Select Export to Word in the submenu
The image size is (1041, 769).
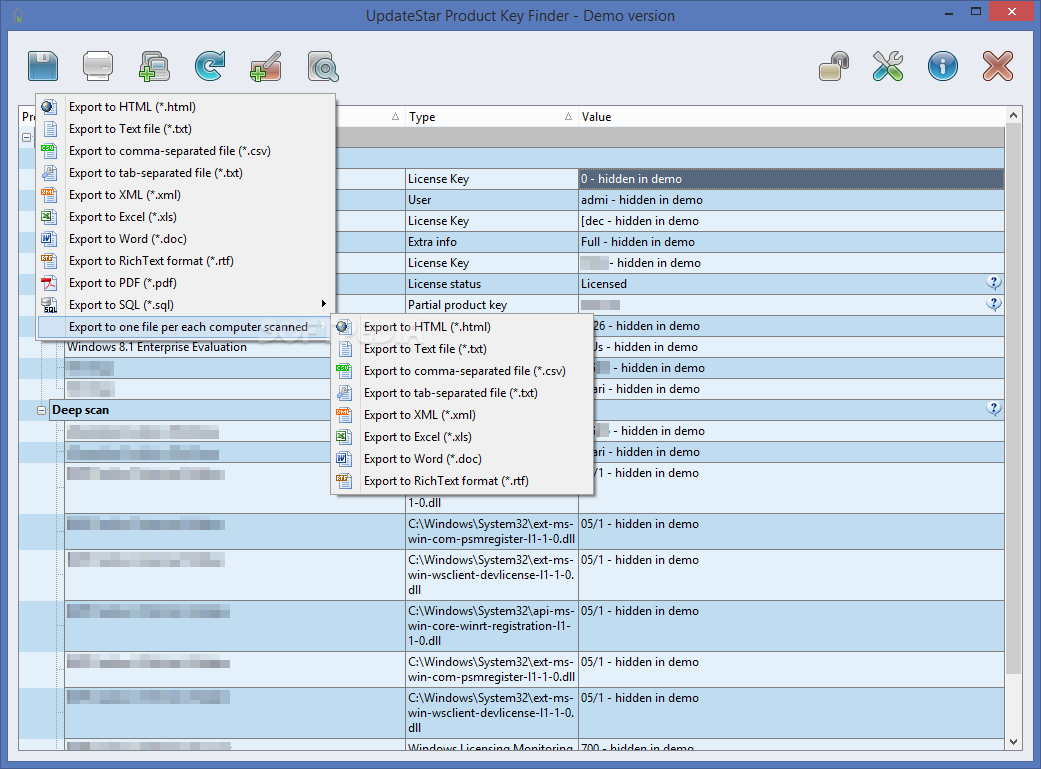pyautogui.click(x=461, y=459)
